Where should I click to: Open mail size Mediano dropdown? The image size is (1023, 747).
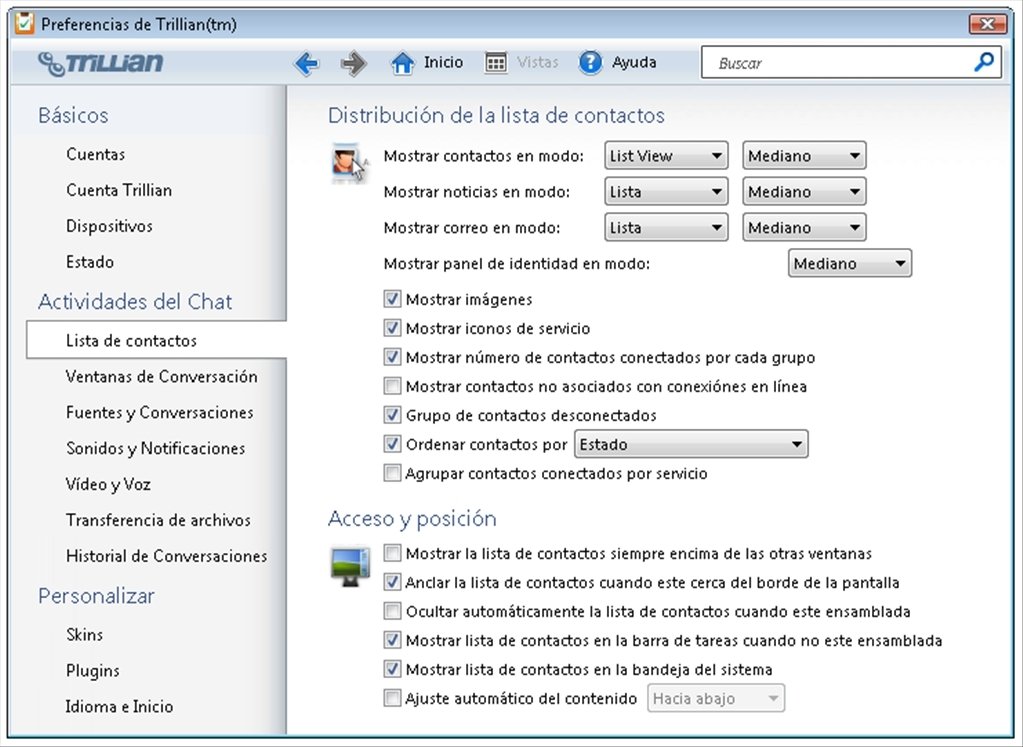pyautogui.click(x=804, y=228)
